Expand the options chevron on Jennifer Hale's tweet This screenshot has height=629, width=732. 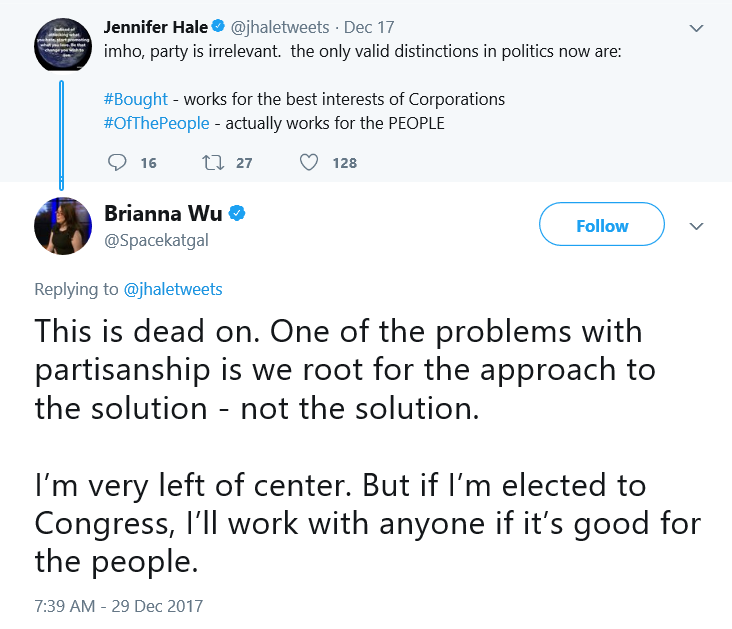coord(696,28)
